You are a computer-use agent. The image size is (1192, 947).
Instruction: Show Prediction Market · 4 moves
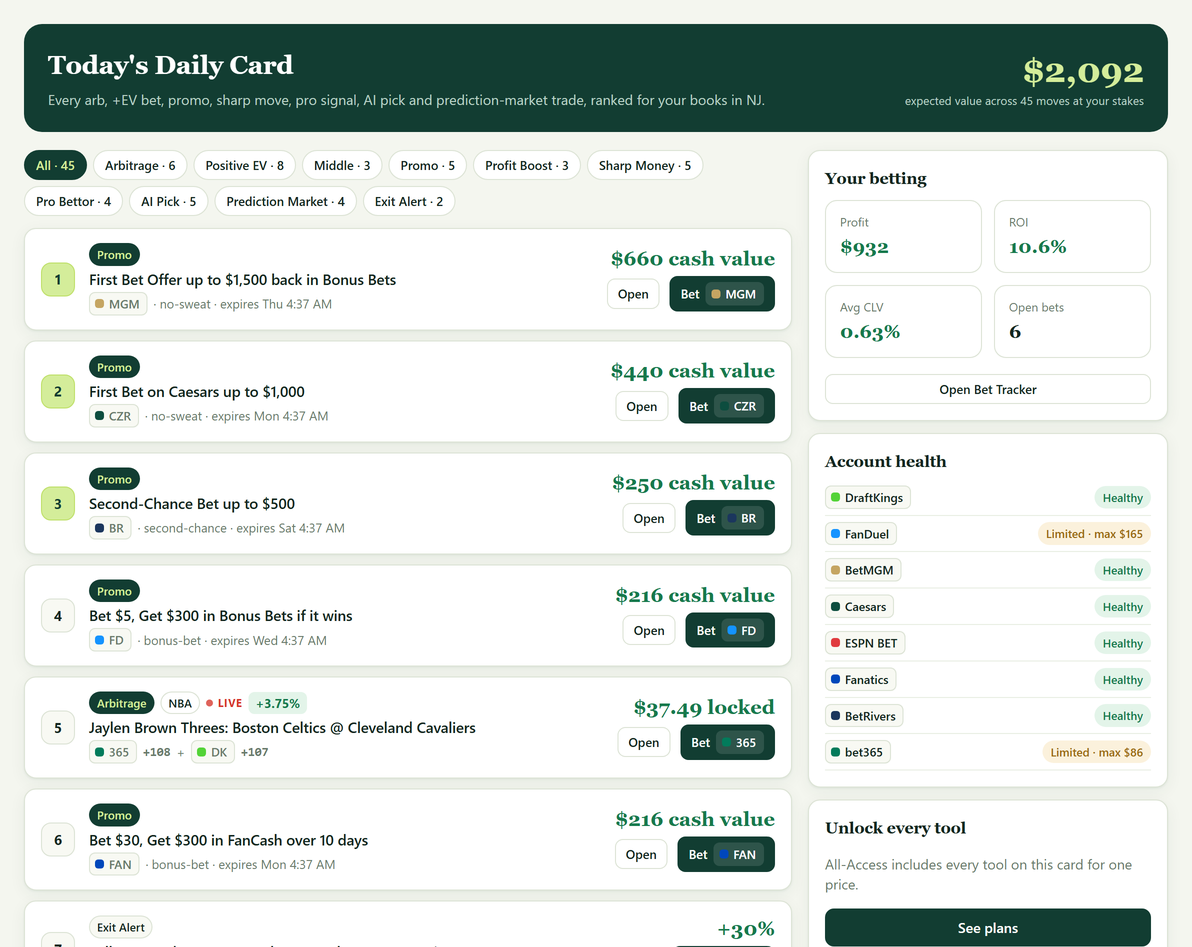(x=285, y=201)
